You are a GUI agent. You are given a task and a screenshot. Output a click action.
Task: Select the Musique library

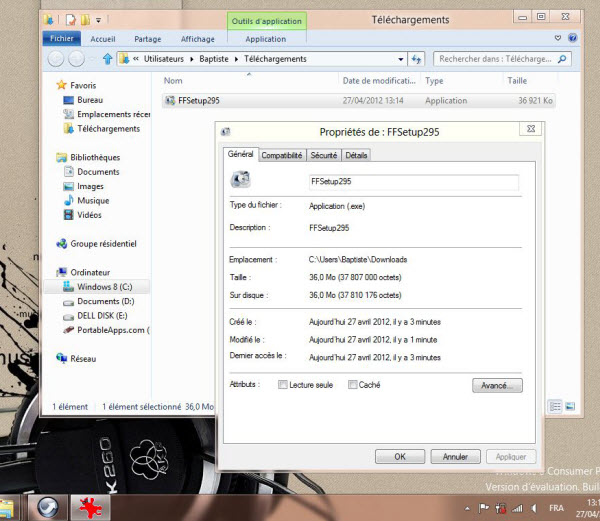(93, 201)
